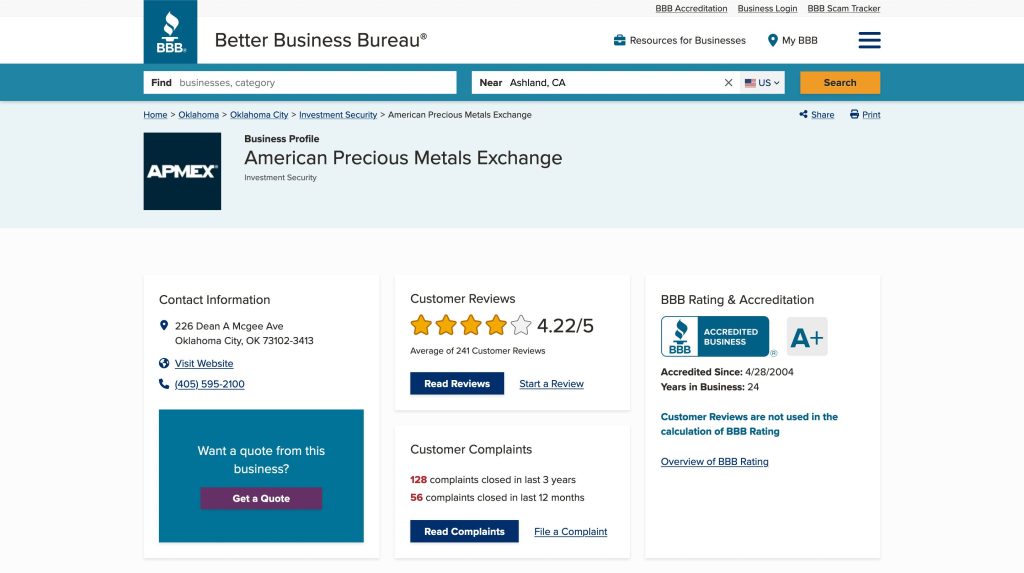Click the My BBB location pin icon

(773, 41)
